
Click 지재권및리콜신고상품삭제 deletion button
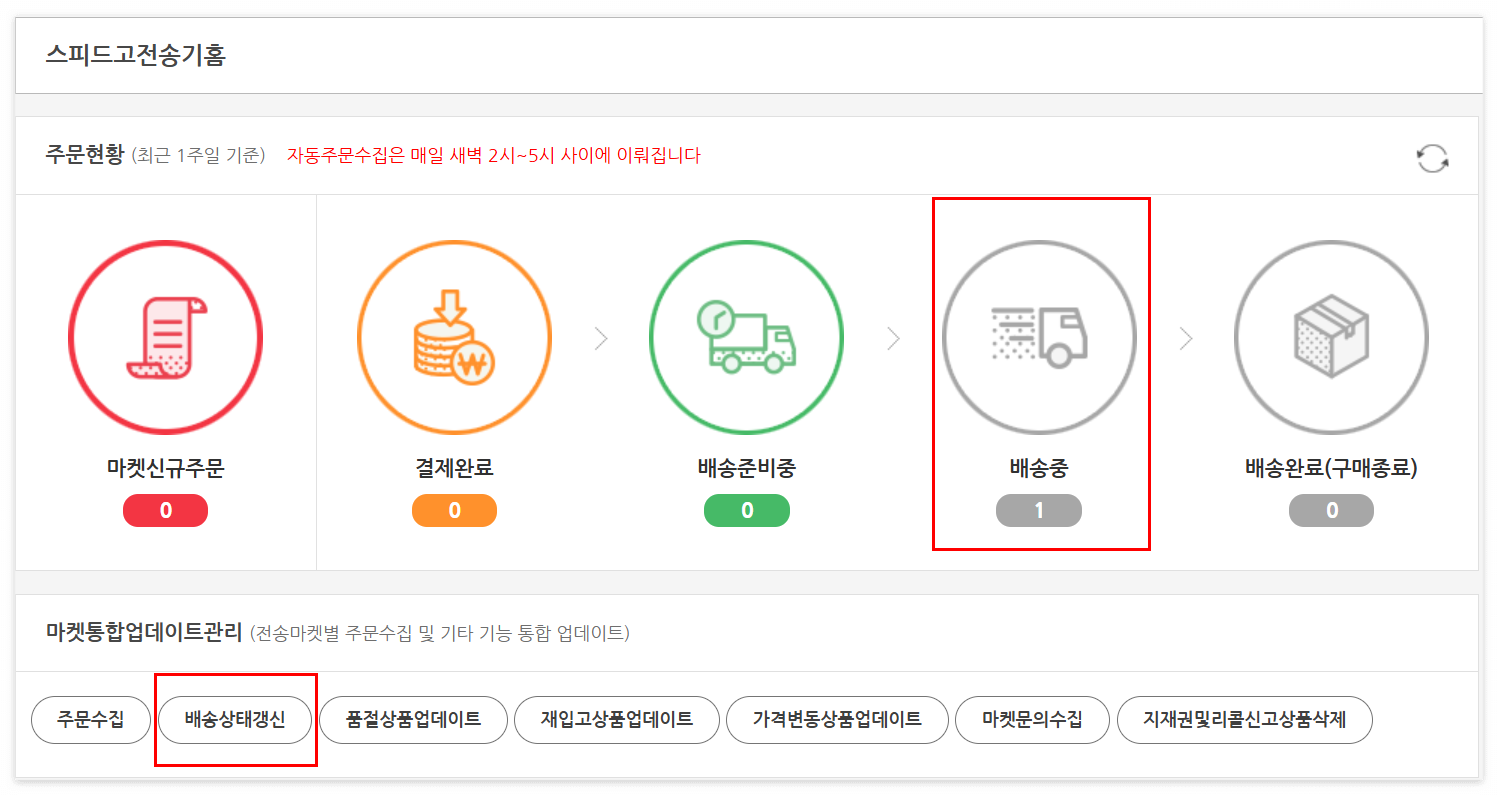(x=1244, y=719)
